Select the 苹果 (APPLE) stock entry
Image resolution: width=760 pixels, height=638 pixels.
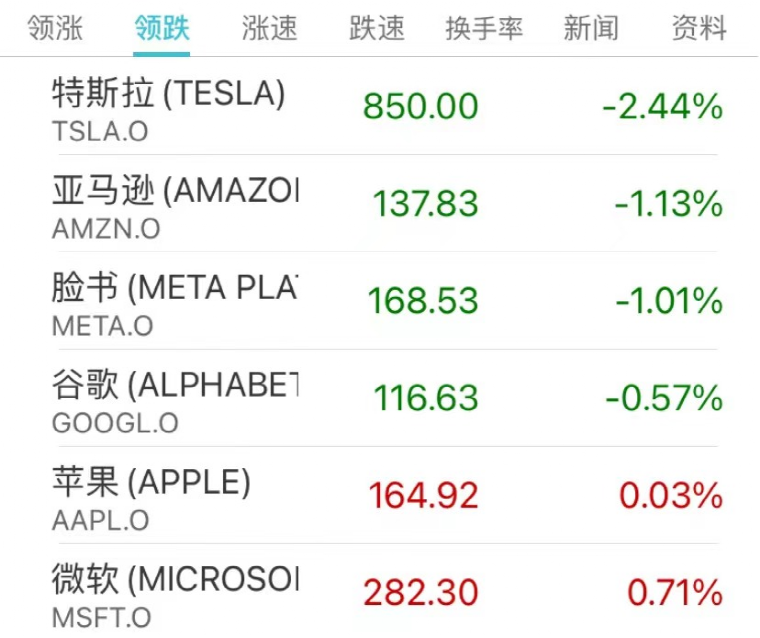click(x=380, y=495)
